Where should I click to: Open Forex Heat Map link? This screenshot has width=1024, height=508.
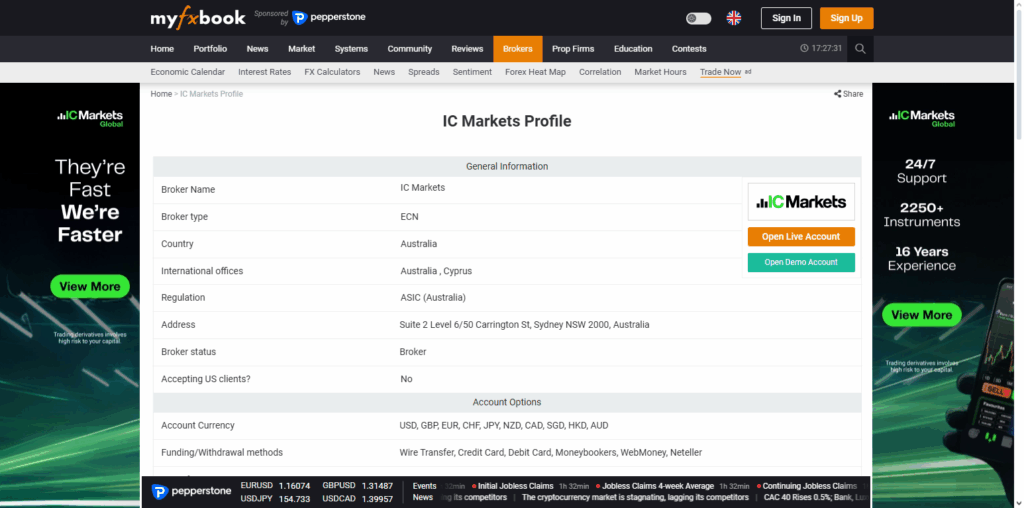click(x=536, y=72)
